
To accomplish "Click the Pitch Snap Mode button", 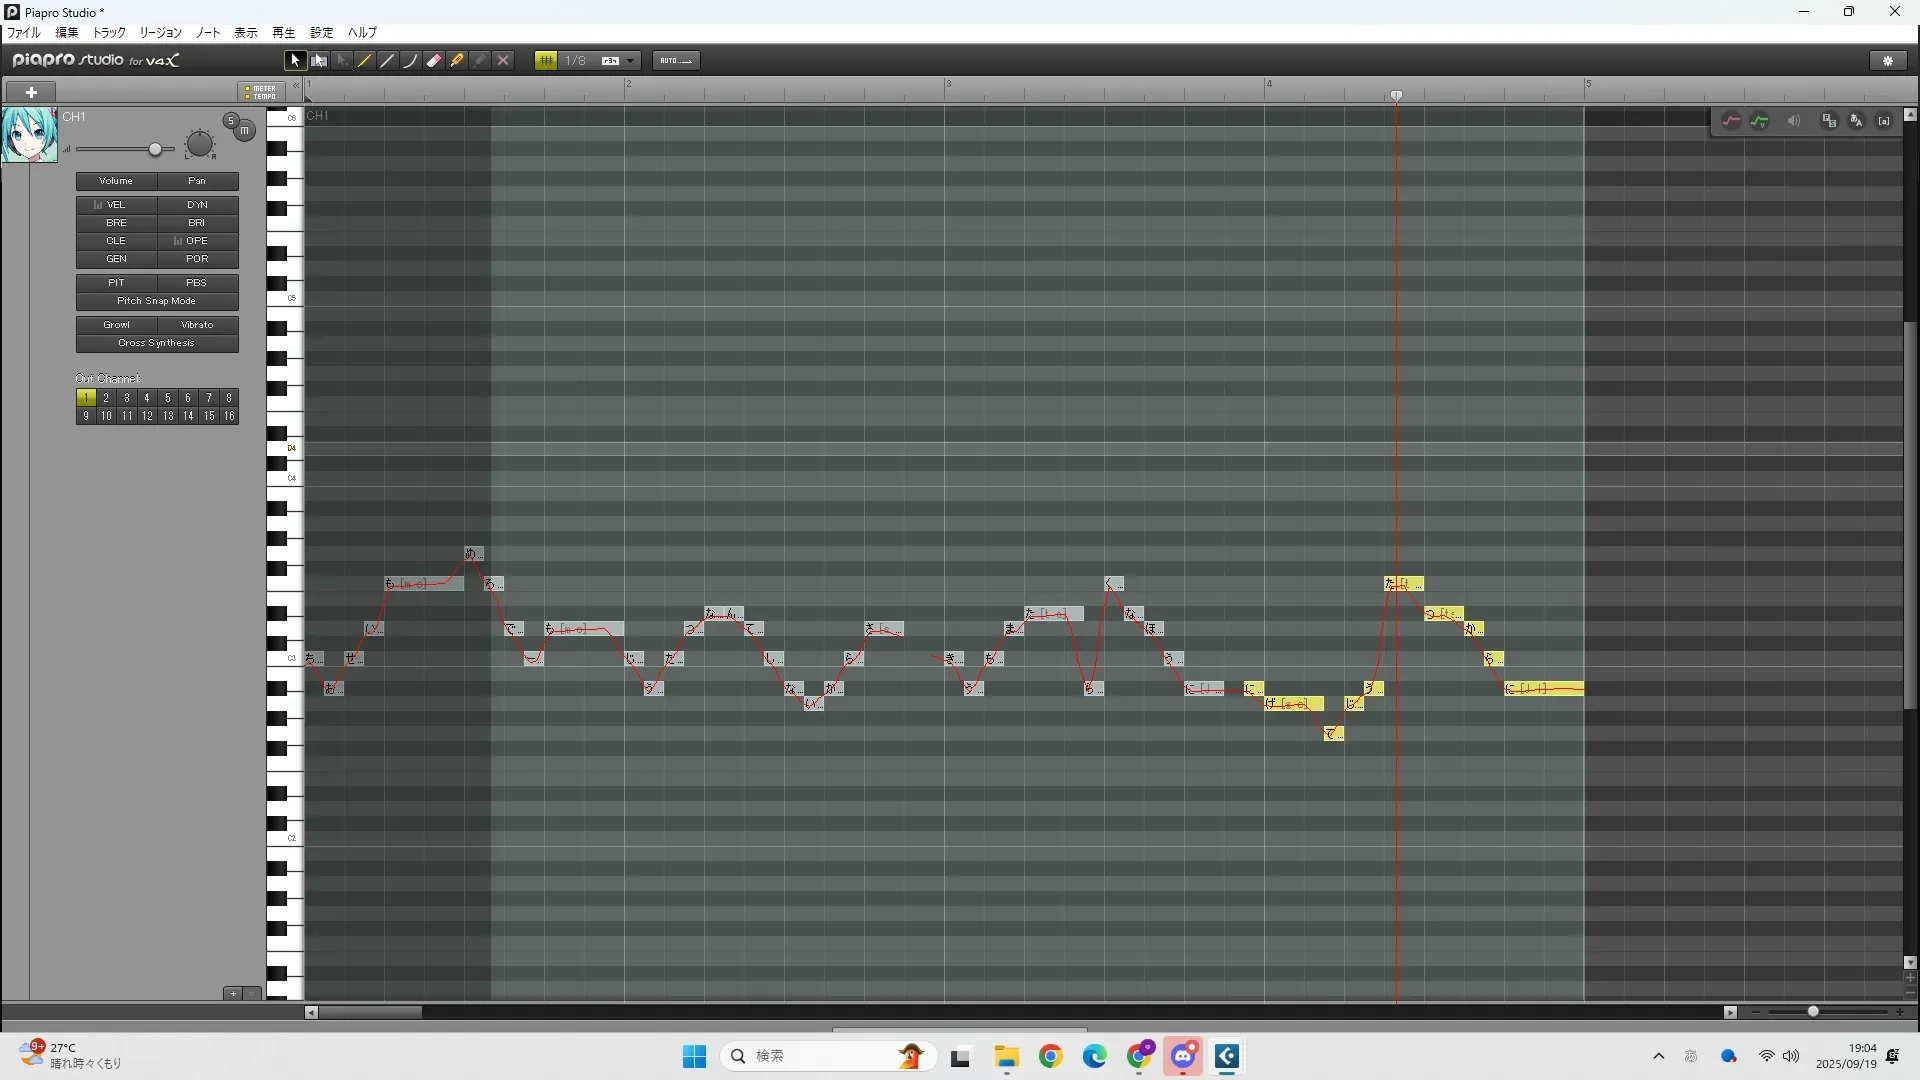I will (157, 301).
